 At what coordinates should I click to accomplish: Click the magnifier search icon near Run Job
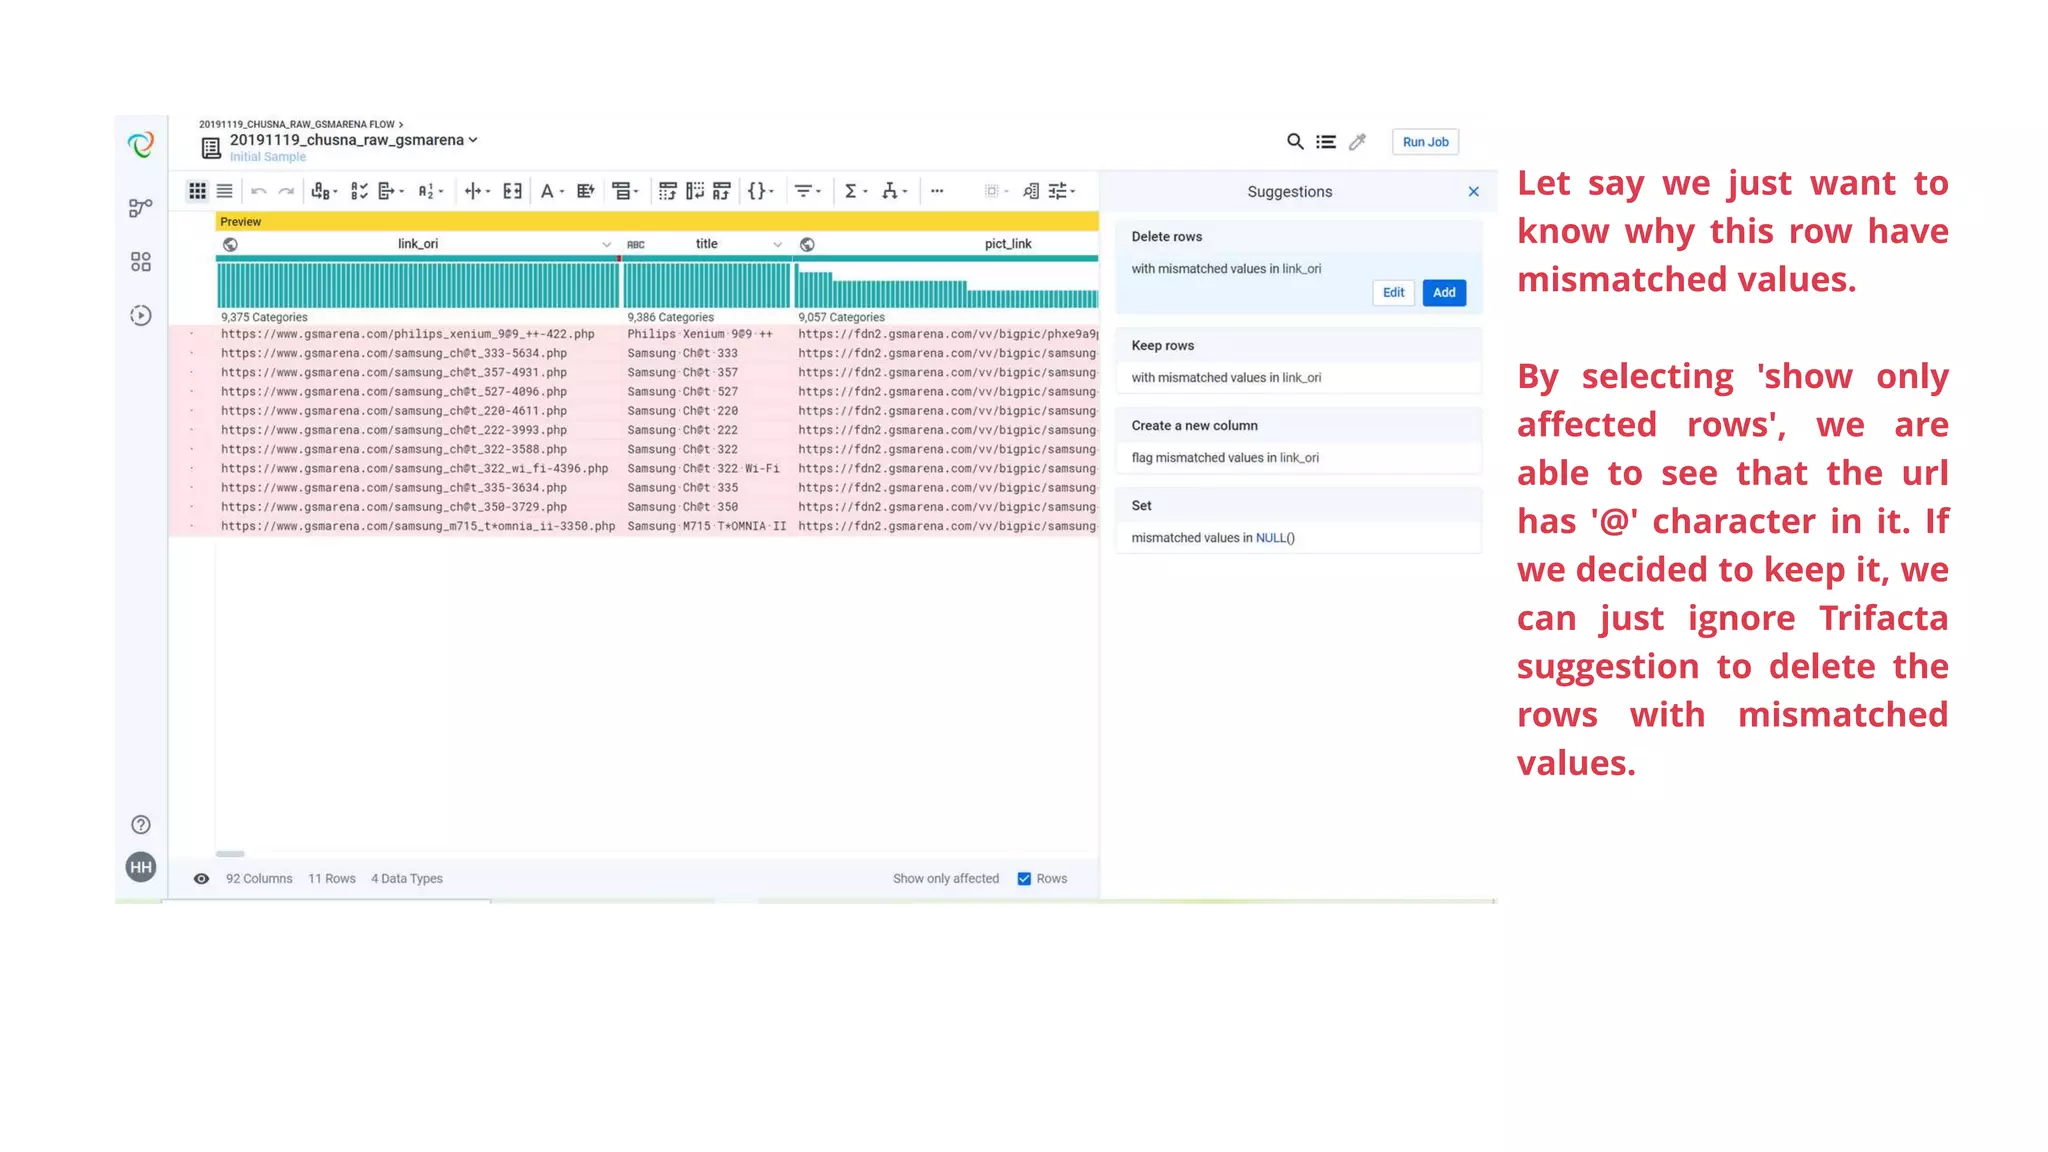tap(1295, 142)
